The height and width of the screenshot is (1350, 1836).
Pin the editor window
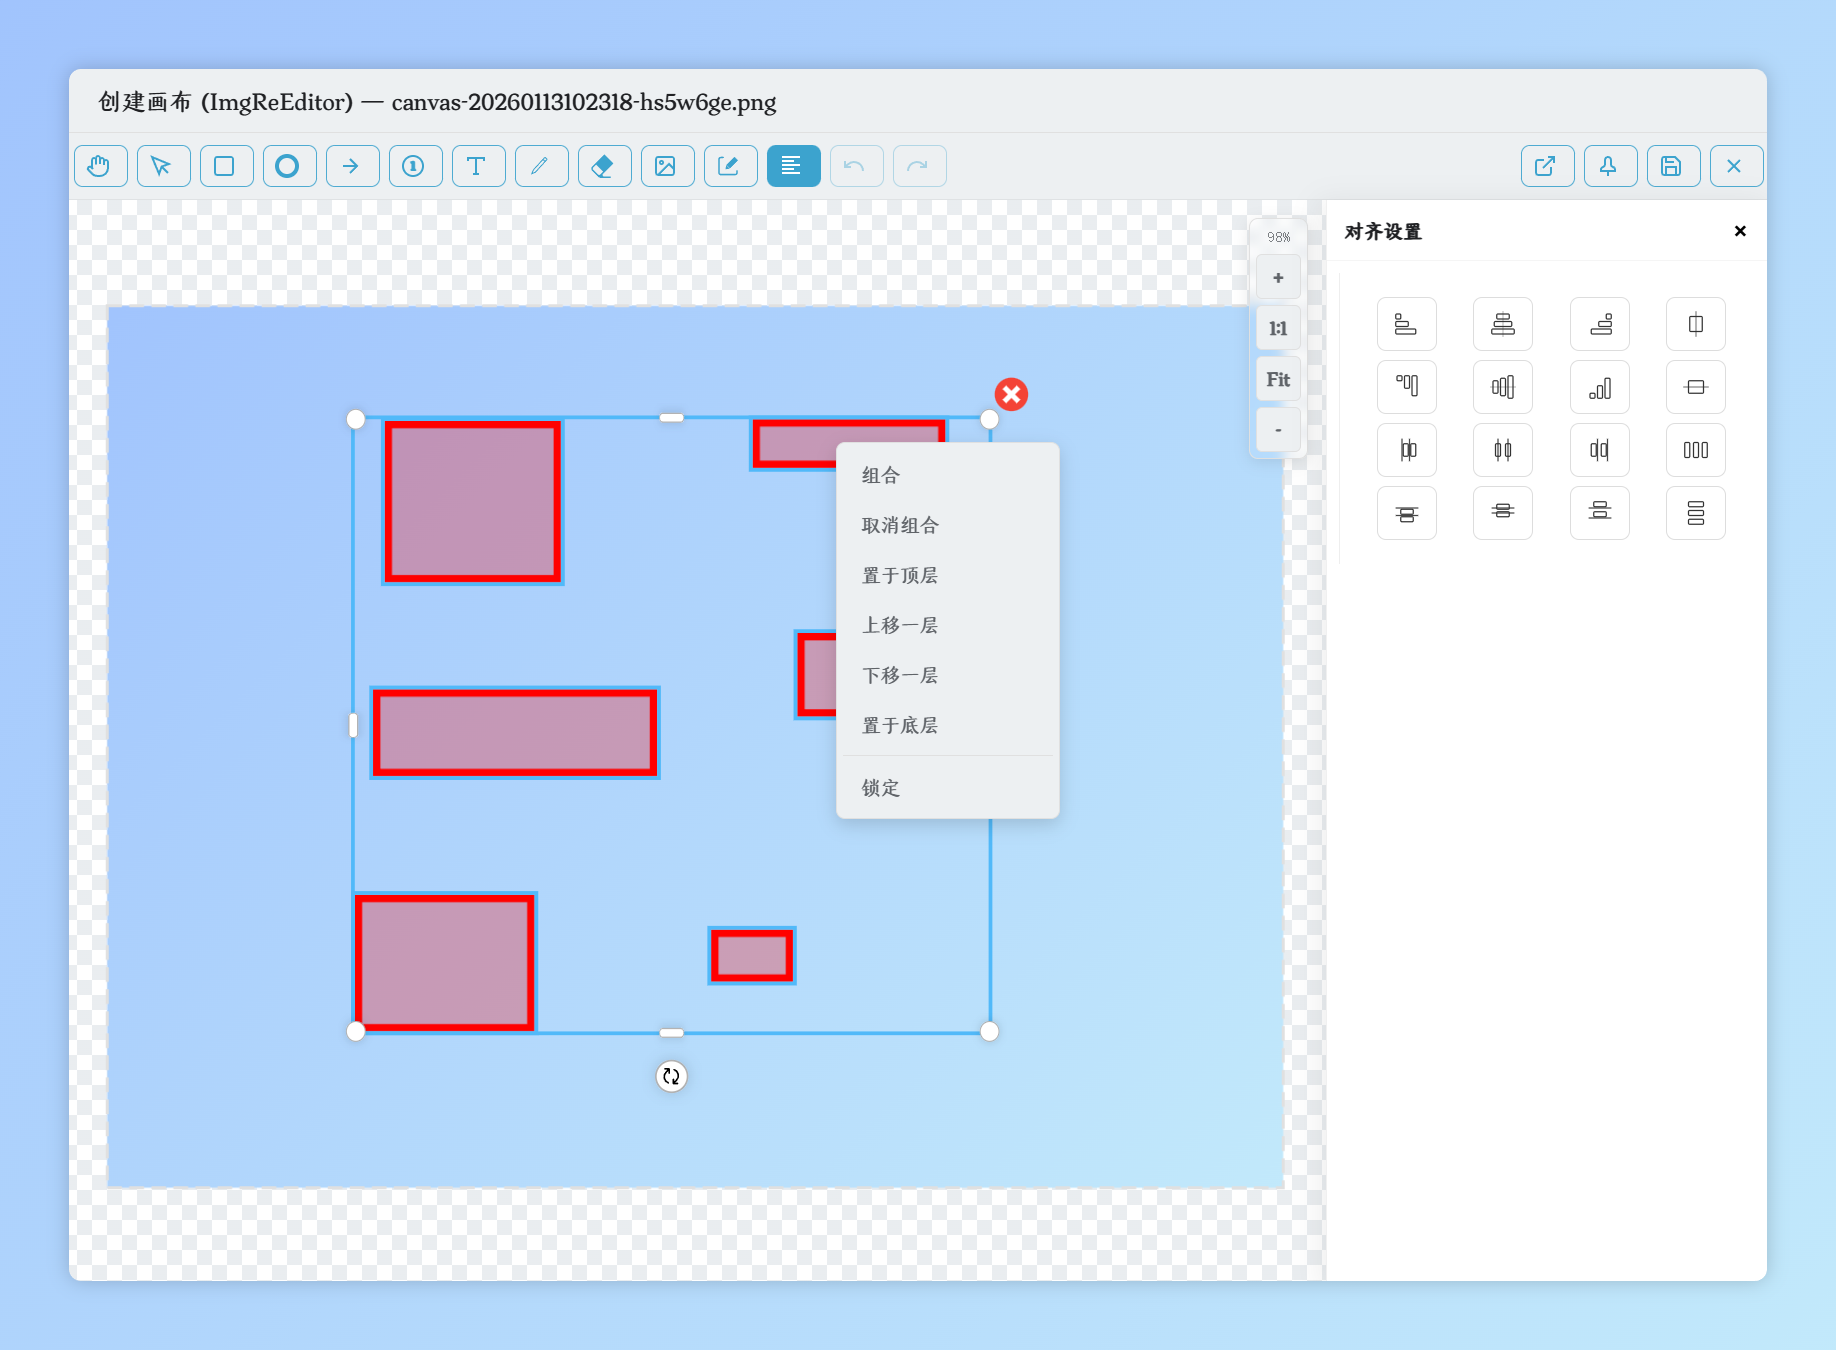1611,166
